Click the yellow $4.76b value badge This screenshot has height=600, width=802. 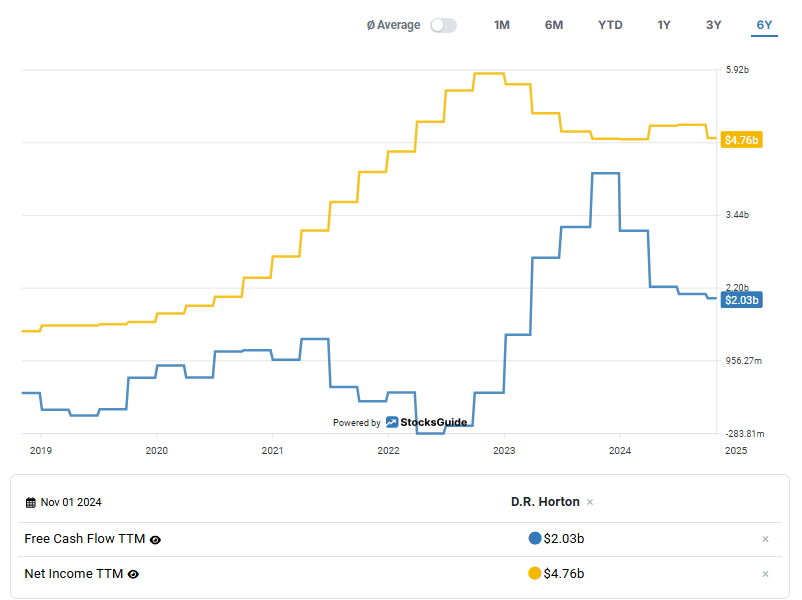coord(742,140)
